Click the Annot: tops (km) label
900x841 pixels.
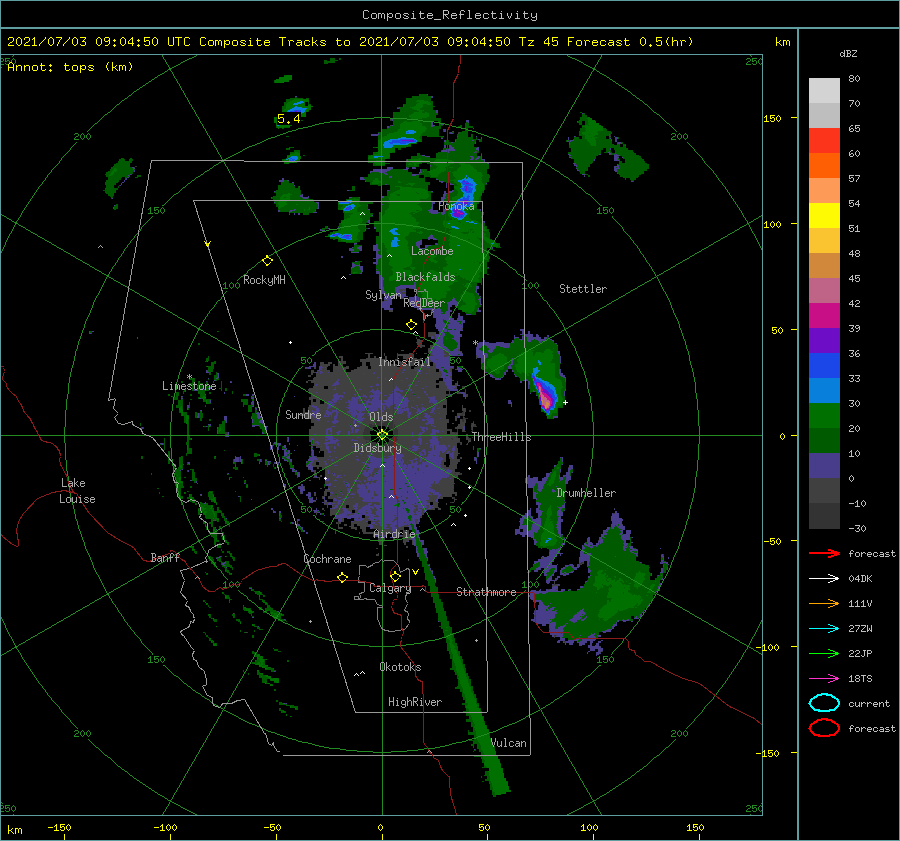tap(70, 67)
